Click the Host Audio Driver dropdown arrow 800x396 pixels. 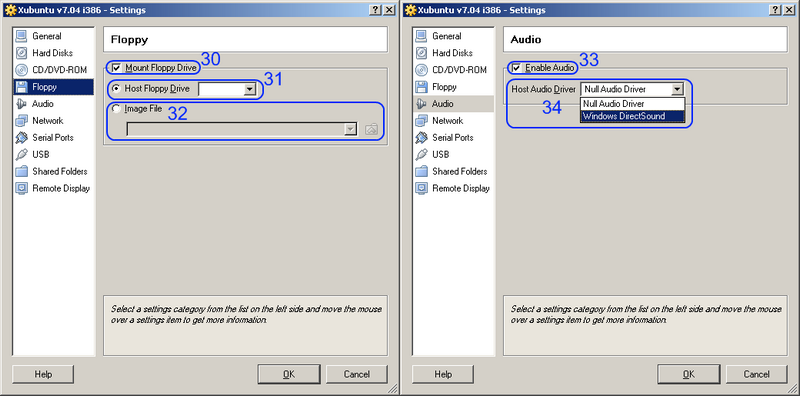click(x=677, y=89)
